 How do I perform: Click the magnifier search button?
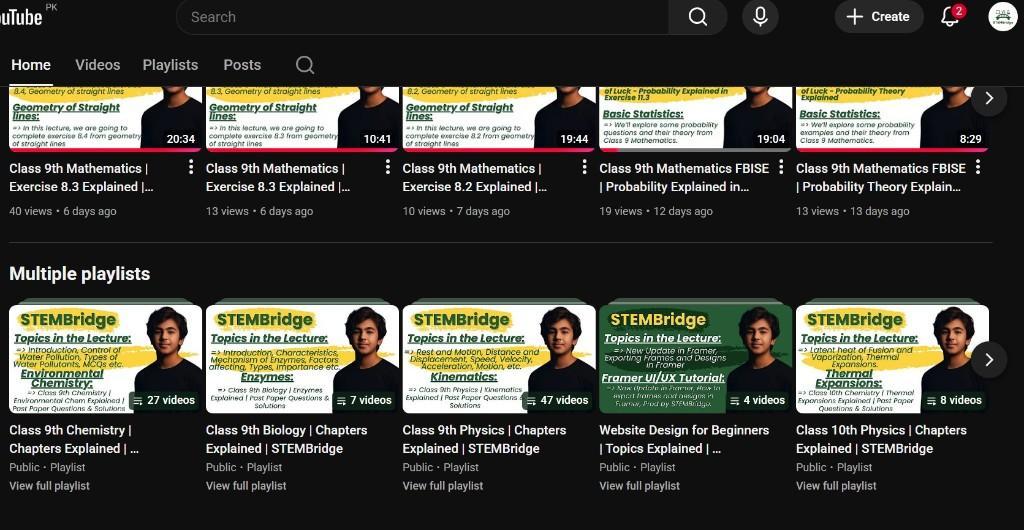[697, 17]
